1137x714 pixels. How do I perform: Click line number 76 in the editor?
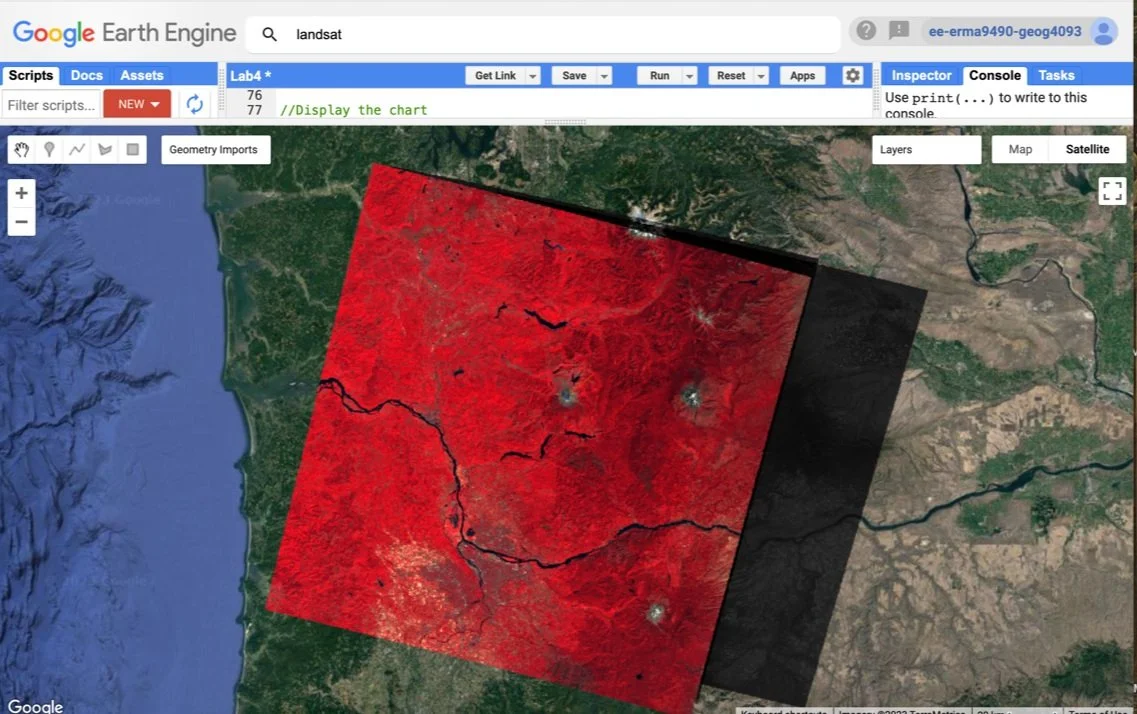pyautogui.click(x=254, y=95)
